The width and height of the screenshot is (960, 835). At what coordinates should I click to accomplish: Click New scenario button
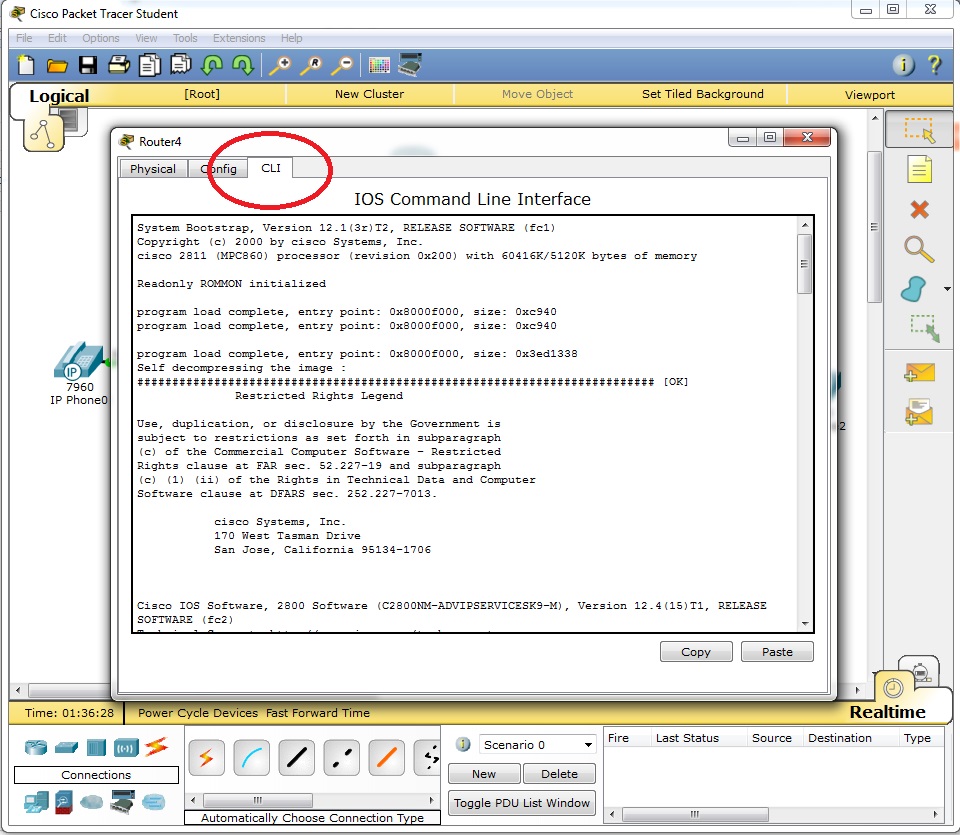click(484, 774)
